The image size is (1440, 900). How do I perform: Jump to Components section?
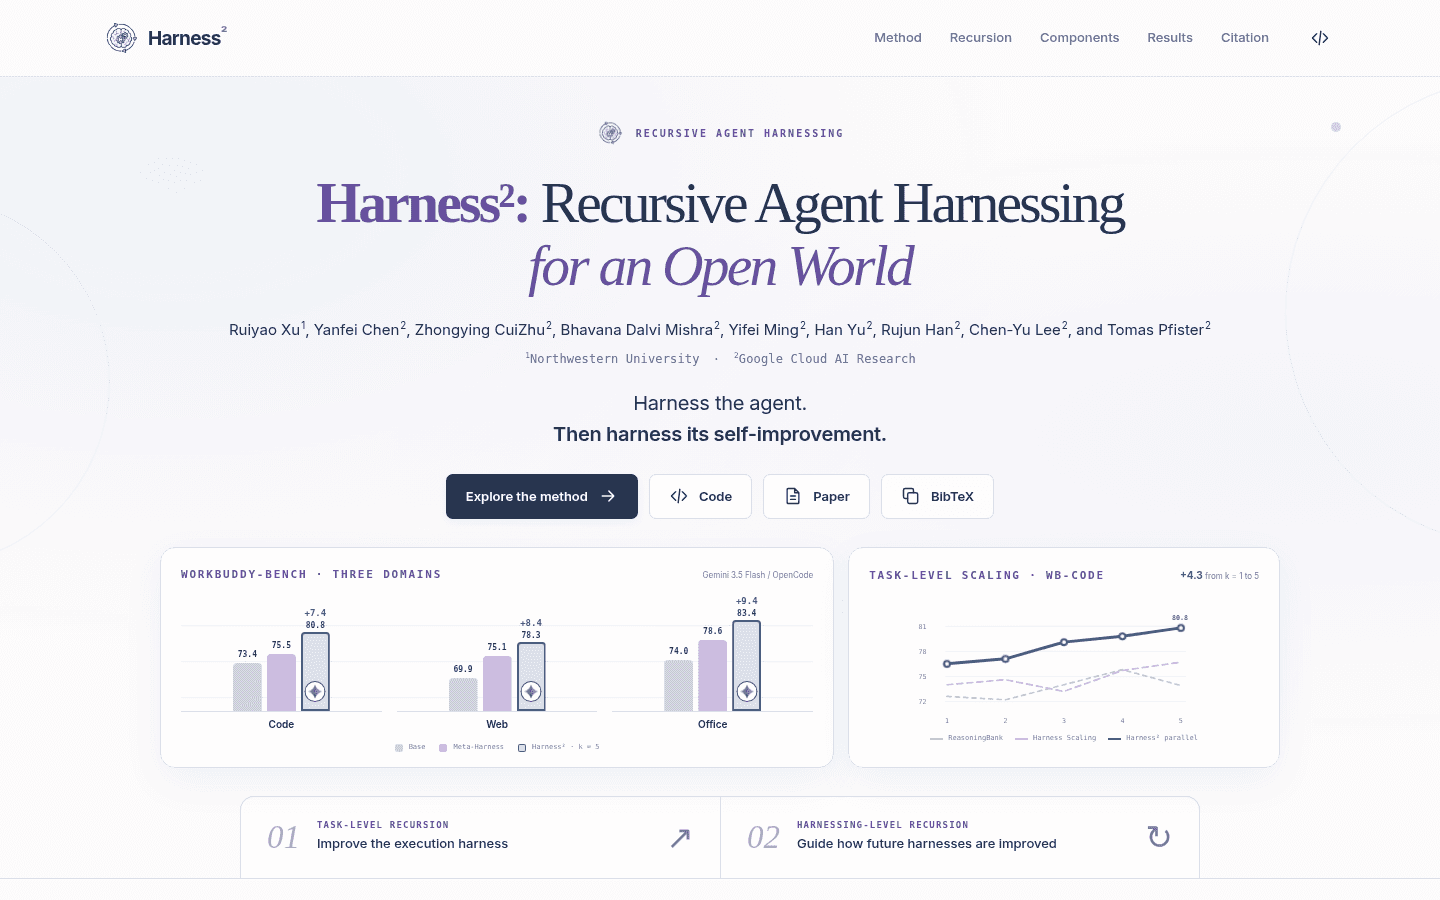(x=1079, y=38)
